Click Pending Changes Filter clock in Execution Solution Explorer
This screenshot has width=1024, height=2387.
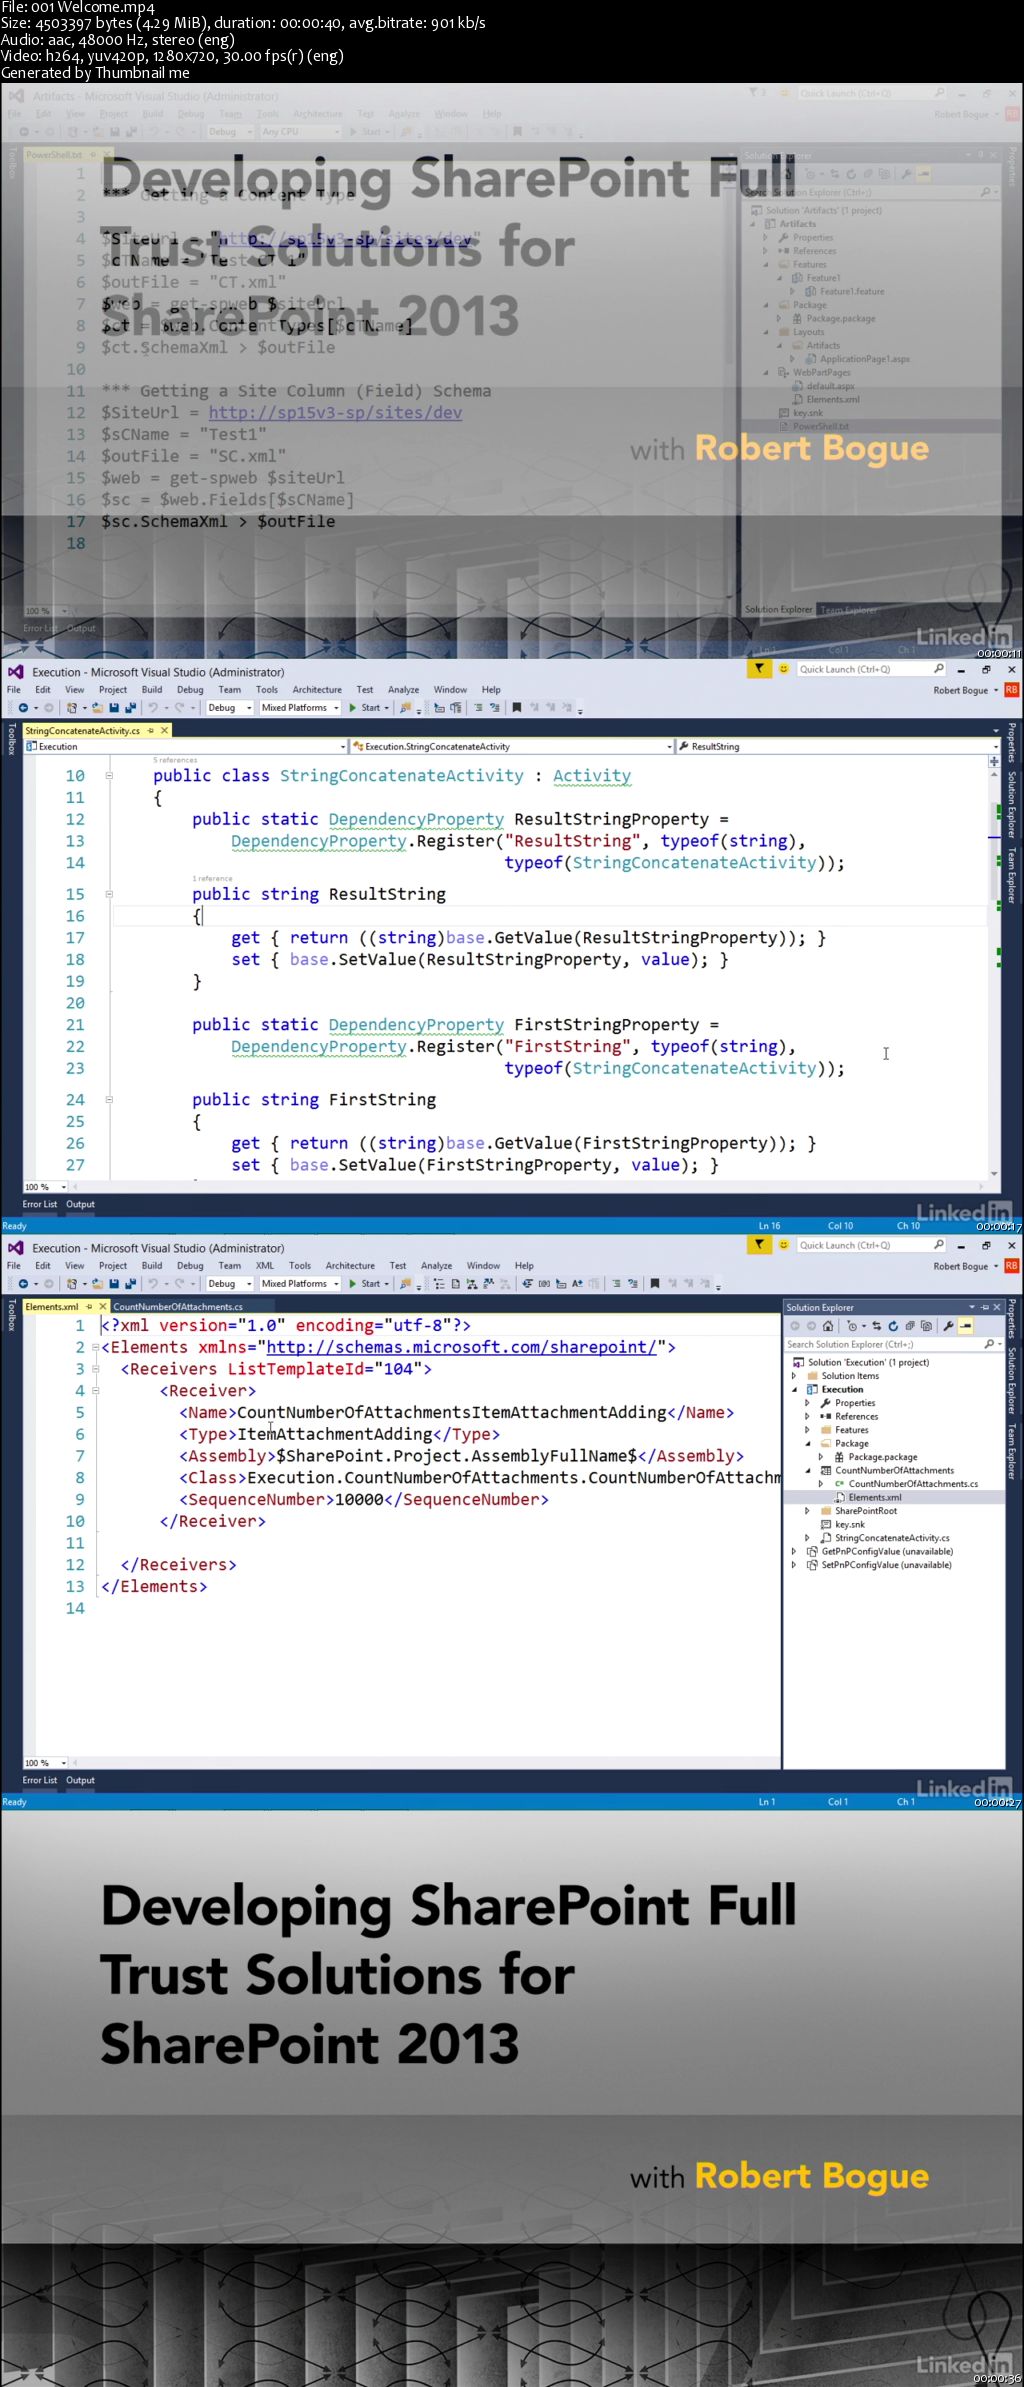point(852,1326)
